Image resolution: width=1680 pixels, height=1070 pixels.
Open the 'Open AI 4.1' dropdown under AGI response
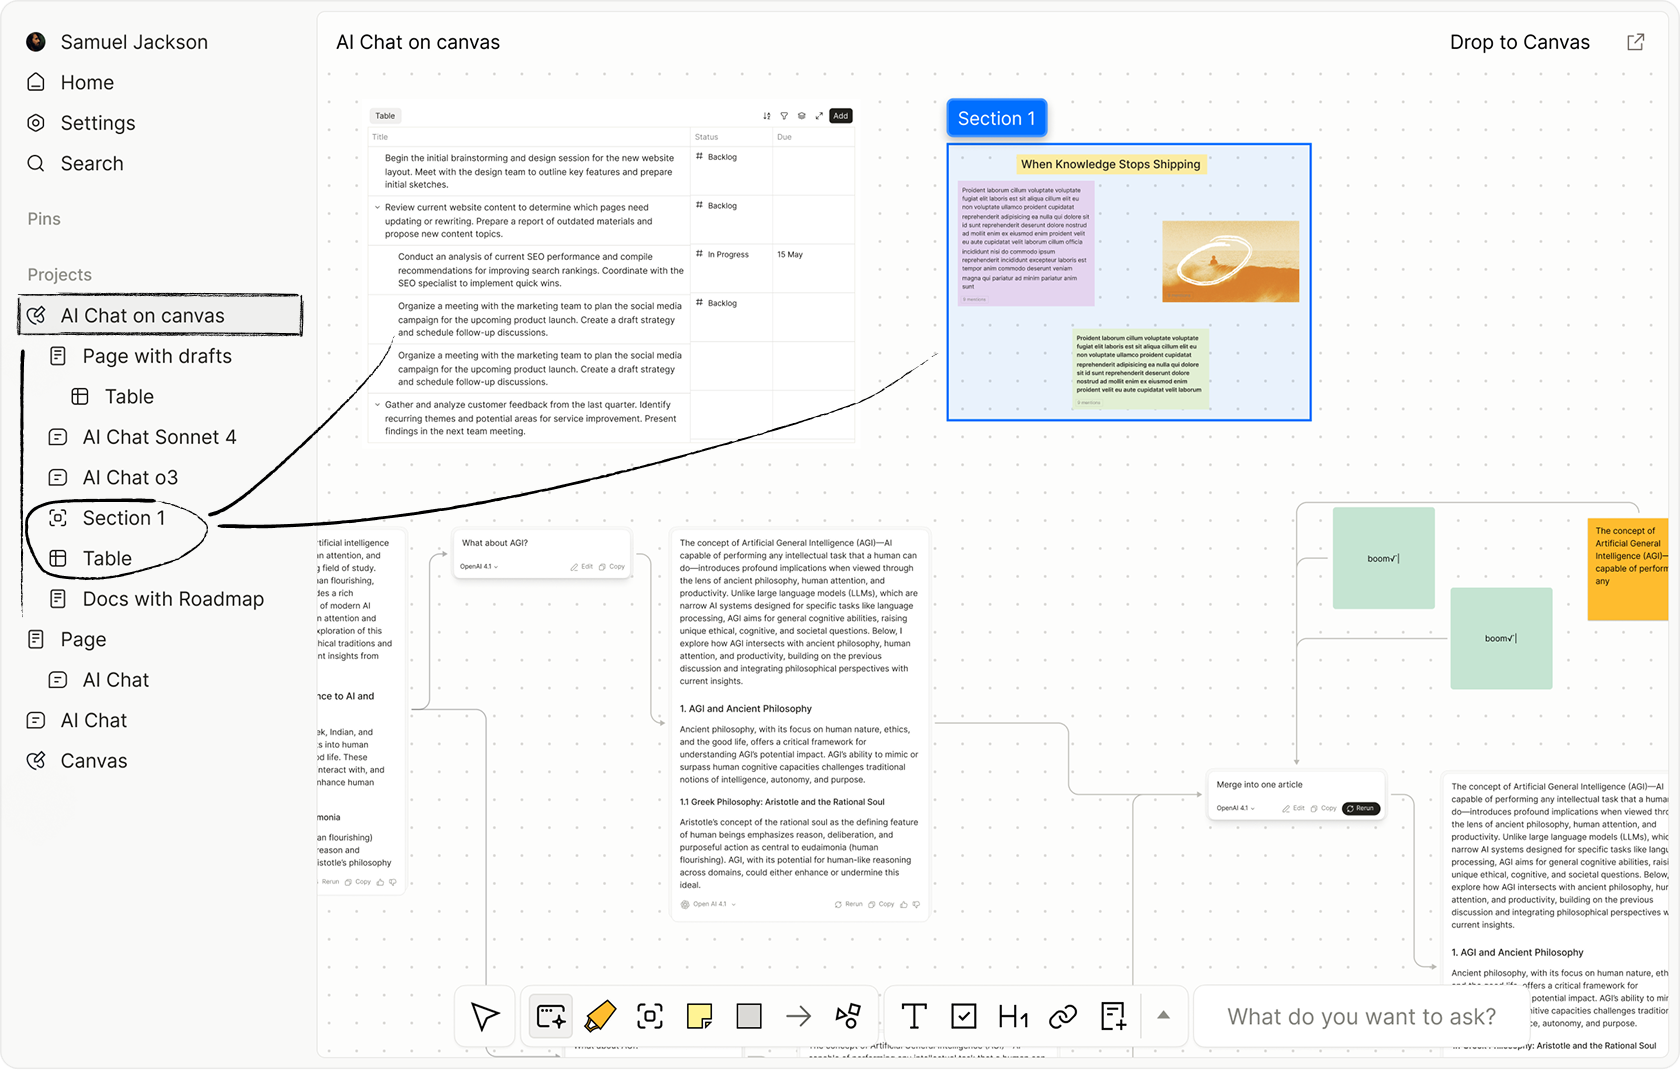coord(709,904)
